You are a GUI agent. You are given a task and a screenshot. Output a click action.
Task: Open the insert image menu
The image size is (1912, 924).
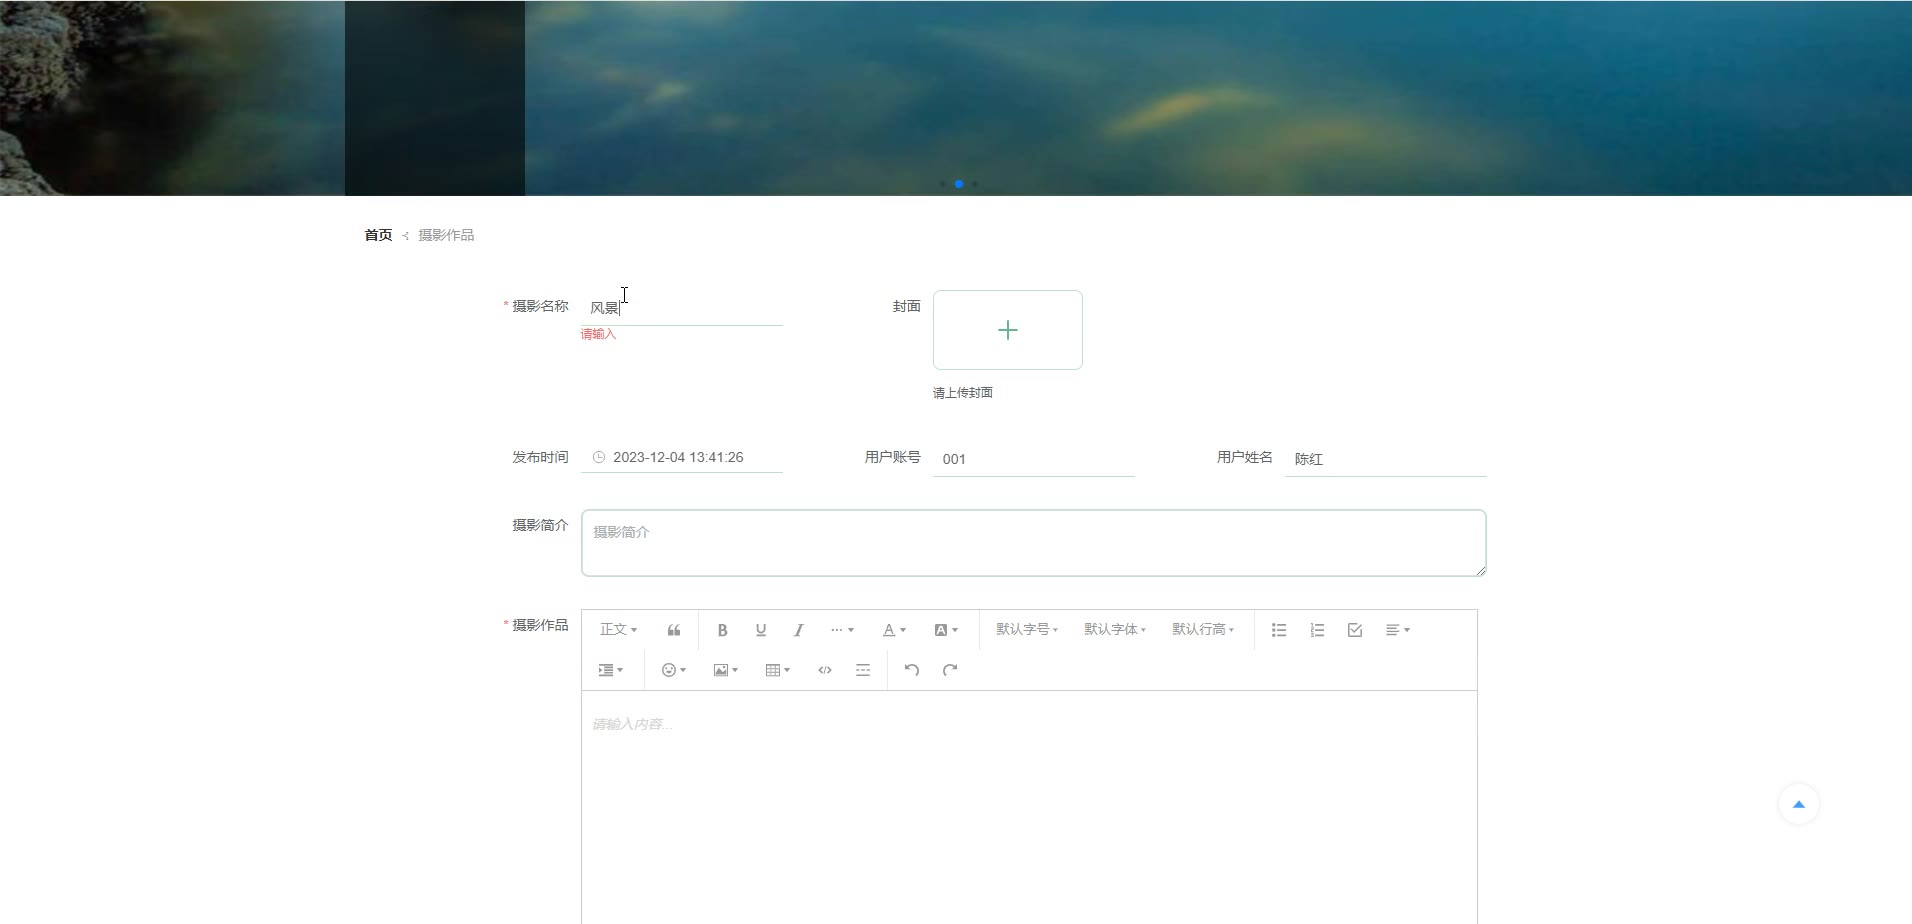[x=726, y=670]
